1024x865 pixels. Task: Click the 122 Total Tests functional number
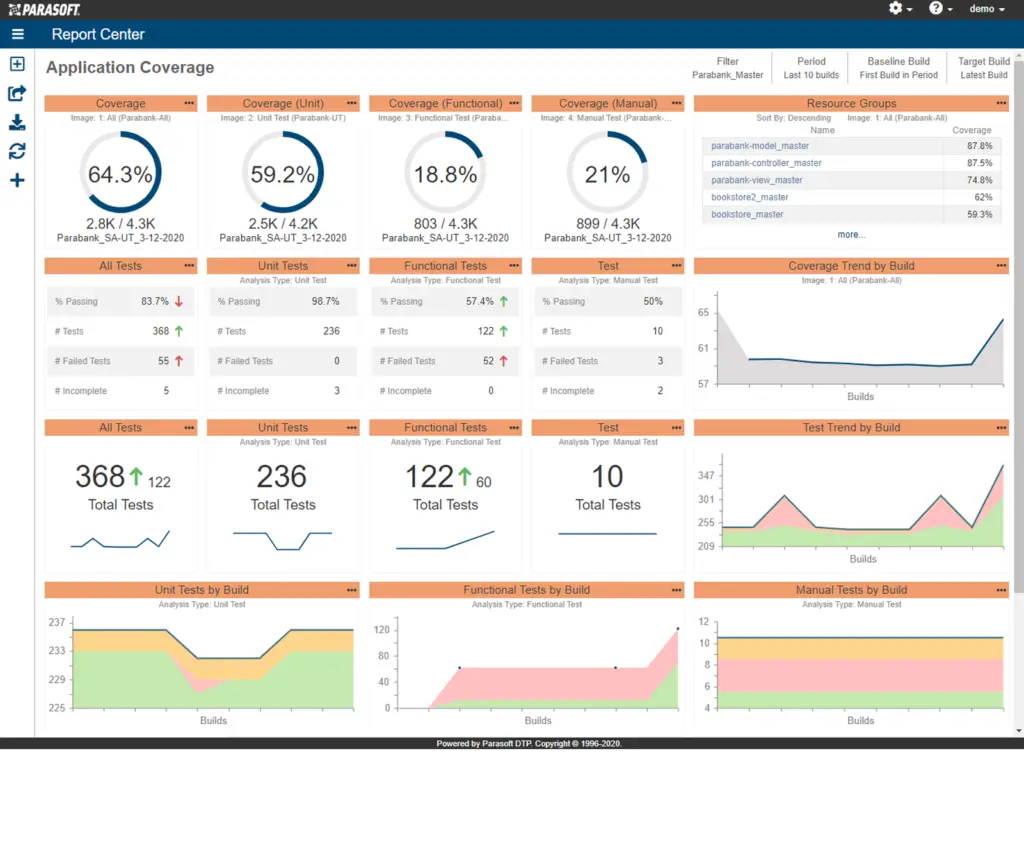(x=429, y=477)
